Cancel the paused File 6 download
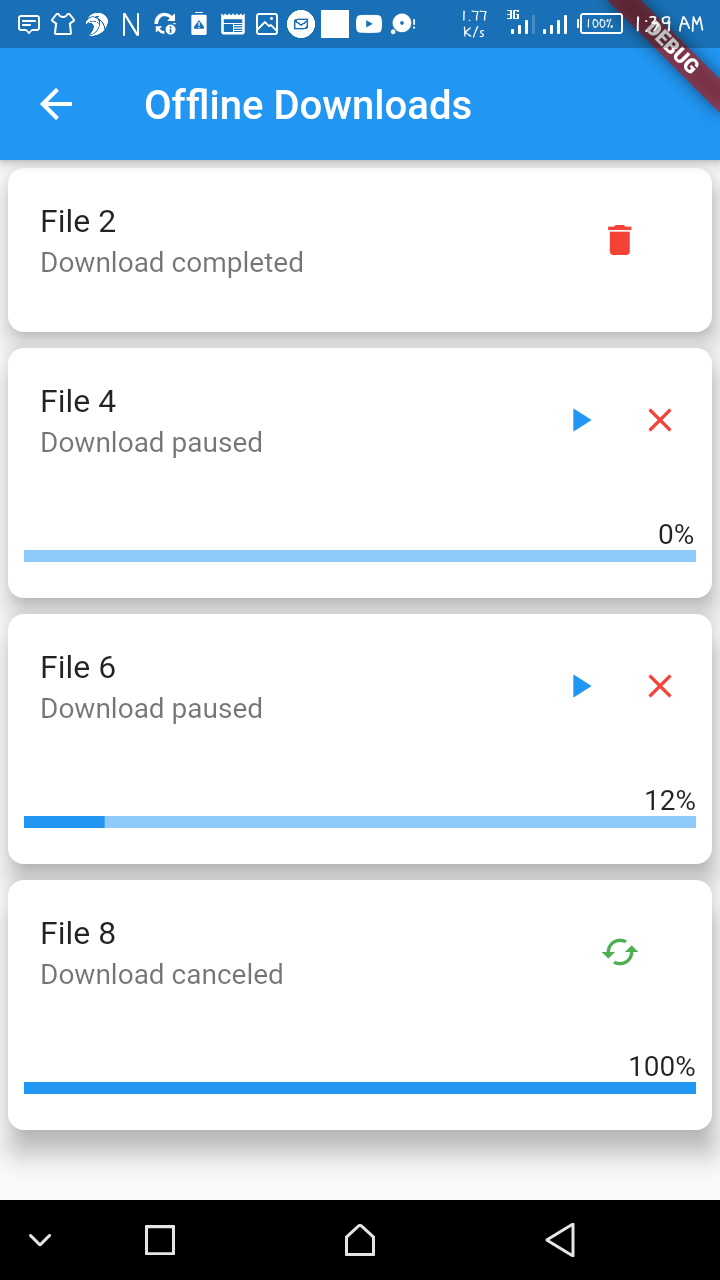720x1280 pixels. pos(659,686)
